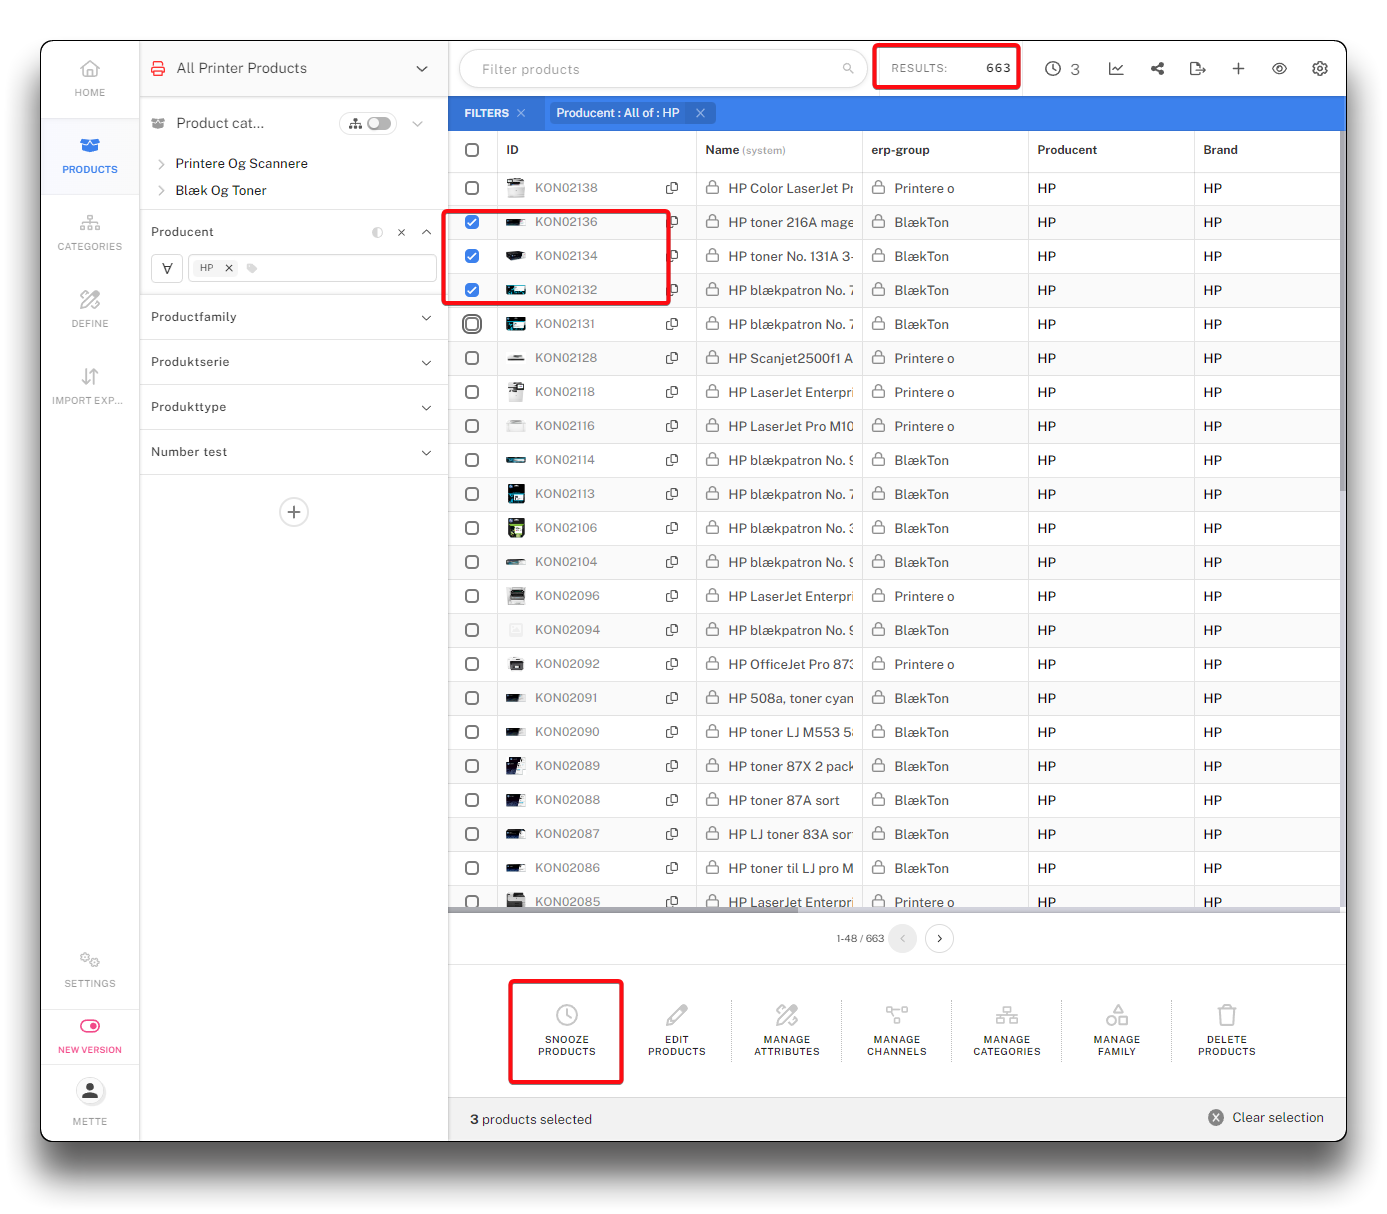Click the export icon in top toolbar

pyautogui.click(x=1197, y=69)
